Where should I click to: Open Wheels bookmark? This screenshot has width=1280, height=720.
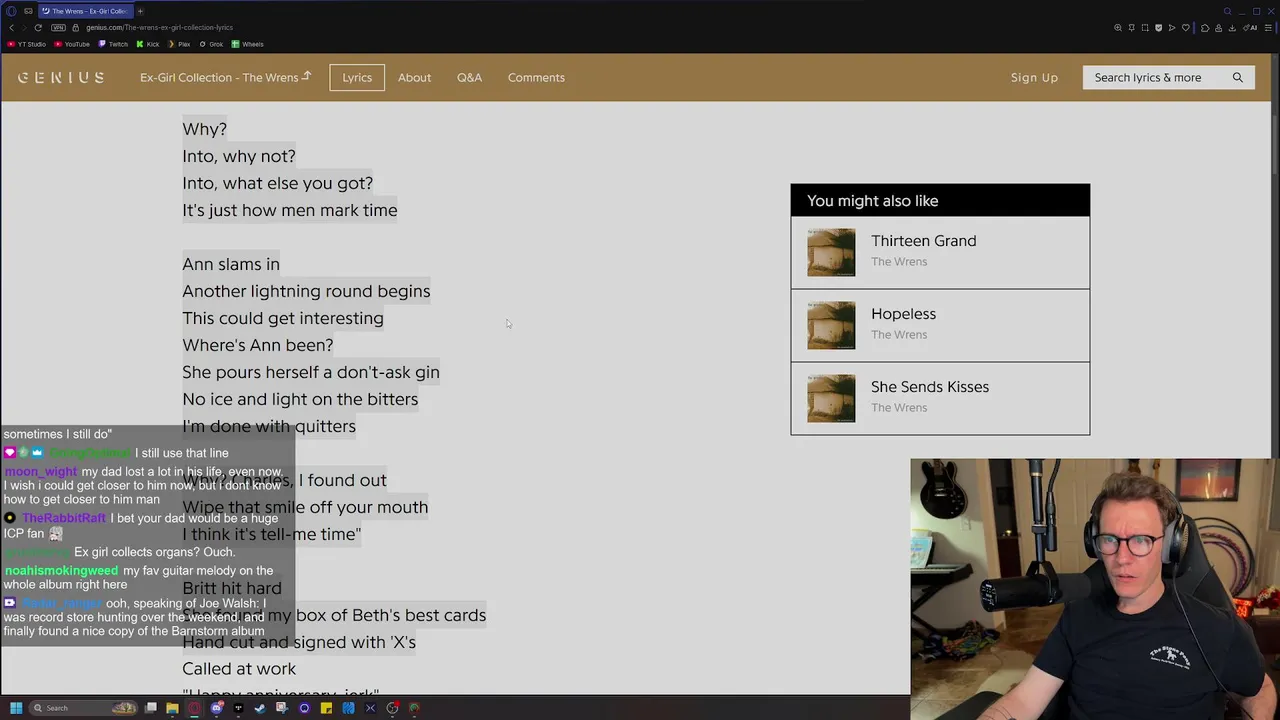(247, 44)
